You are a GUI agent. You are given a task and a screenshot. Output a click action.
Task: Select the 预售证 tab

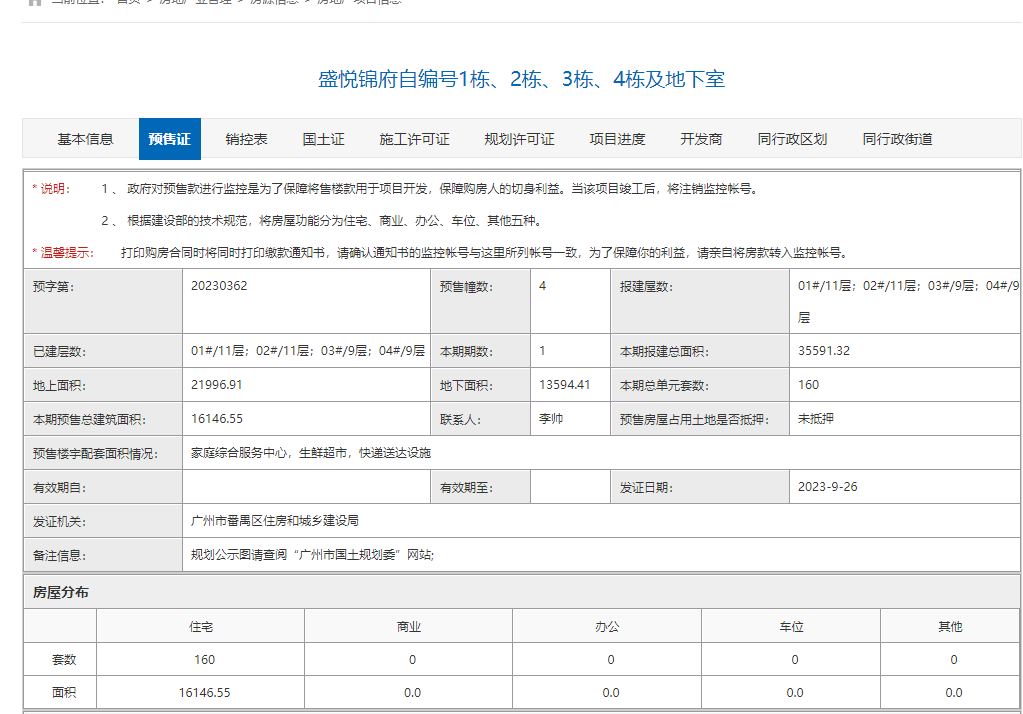tap(170, 139)
